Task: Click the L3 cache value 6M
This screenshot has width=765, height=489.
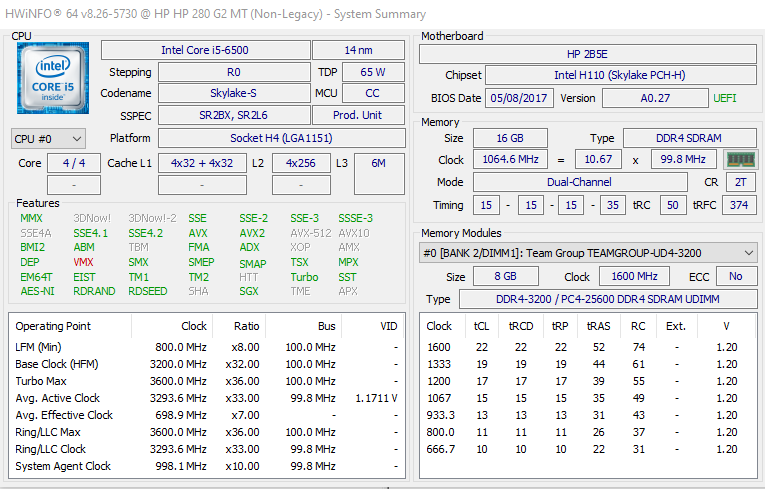Action: click(379, 174)
